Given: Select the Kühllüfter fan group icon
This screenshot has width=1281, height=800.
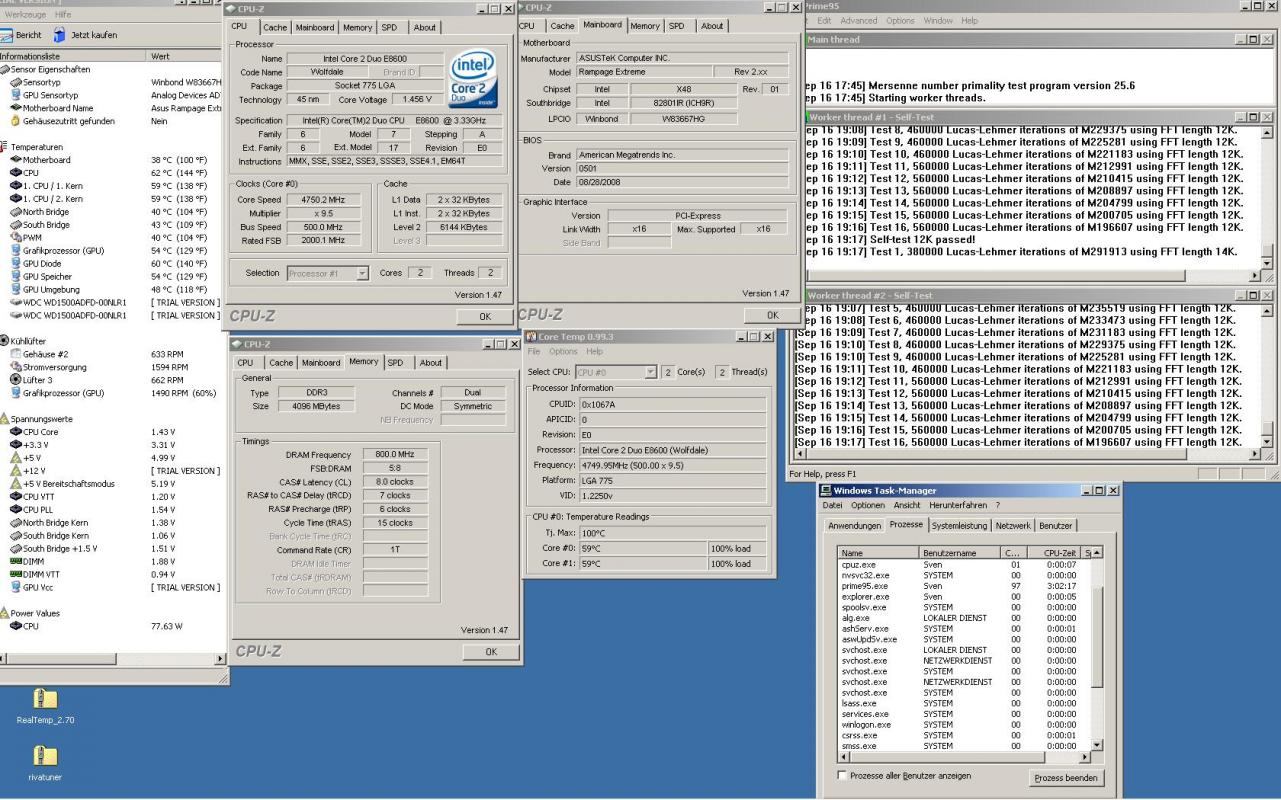Looking at the screenshot, I should coord(4,340).
